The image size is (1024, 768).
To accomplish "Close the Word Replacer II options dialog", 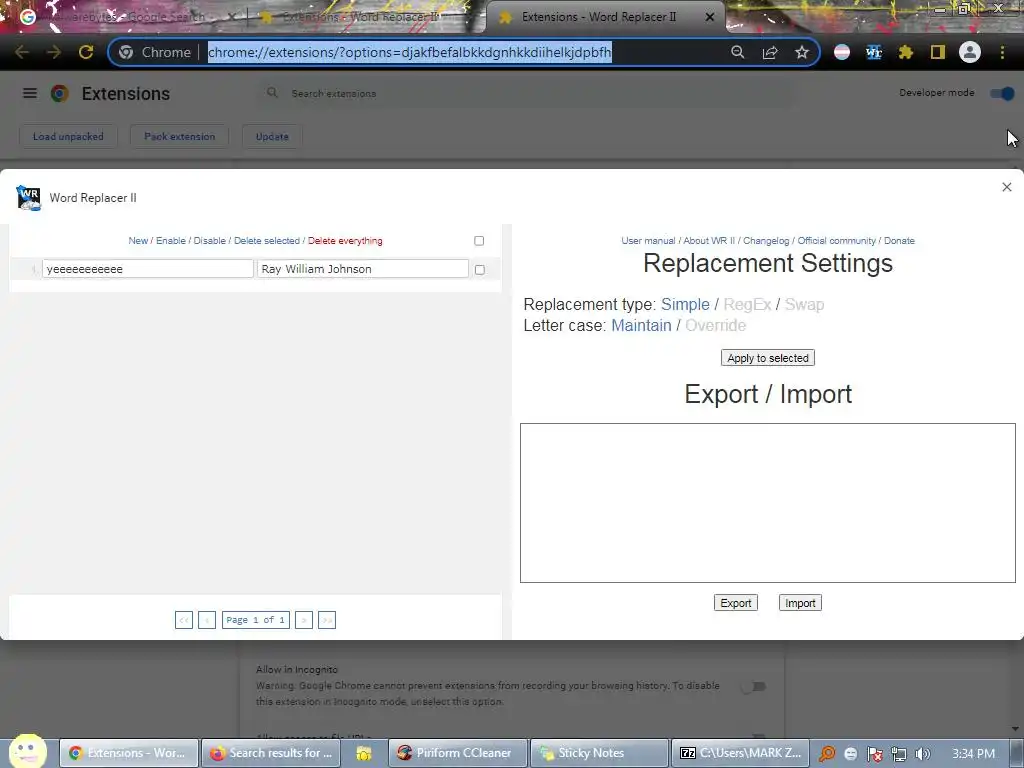I will [1006, 187].
